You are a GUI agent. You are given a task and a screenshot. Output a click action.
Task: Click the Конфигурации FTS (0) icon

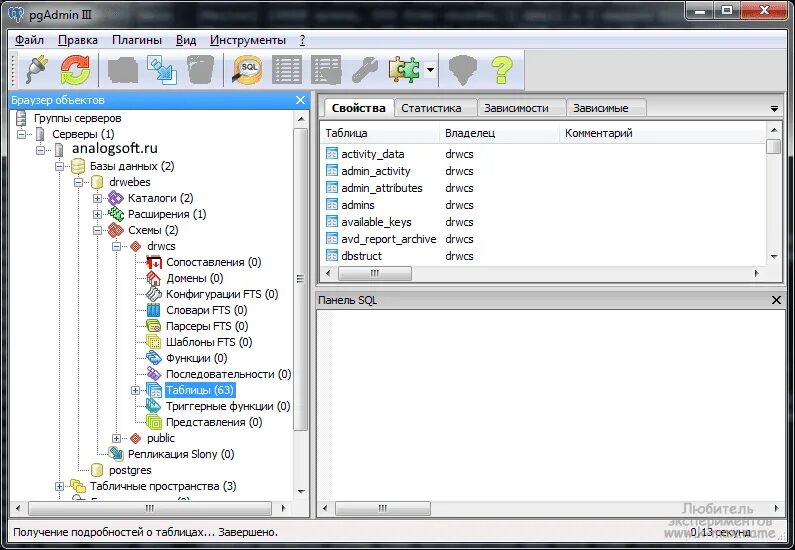(154, 294)
